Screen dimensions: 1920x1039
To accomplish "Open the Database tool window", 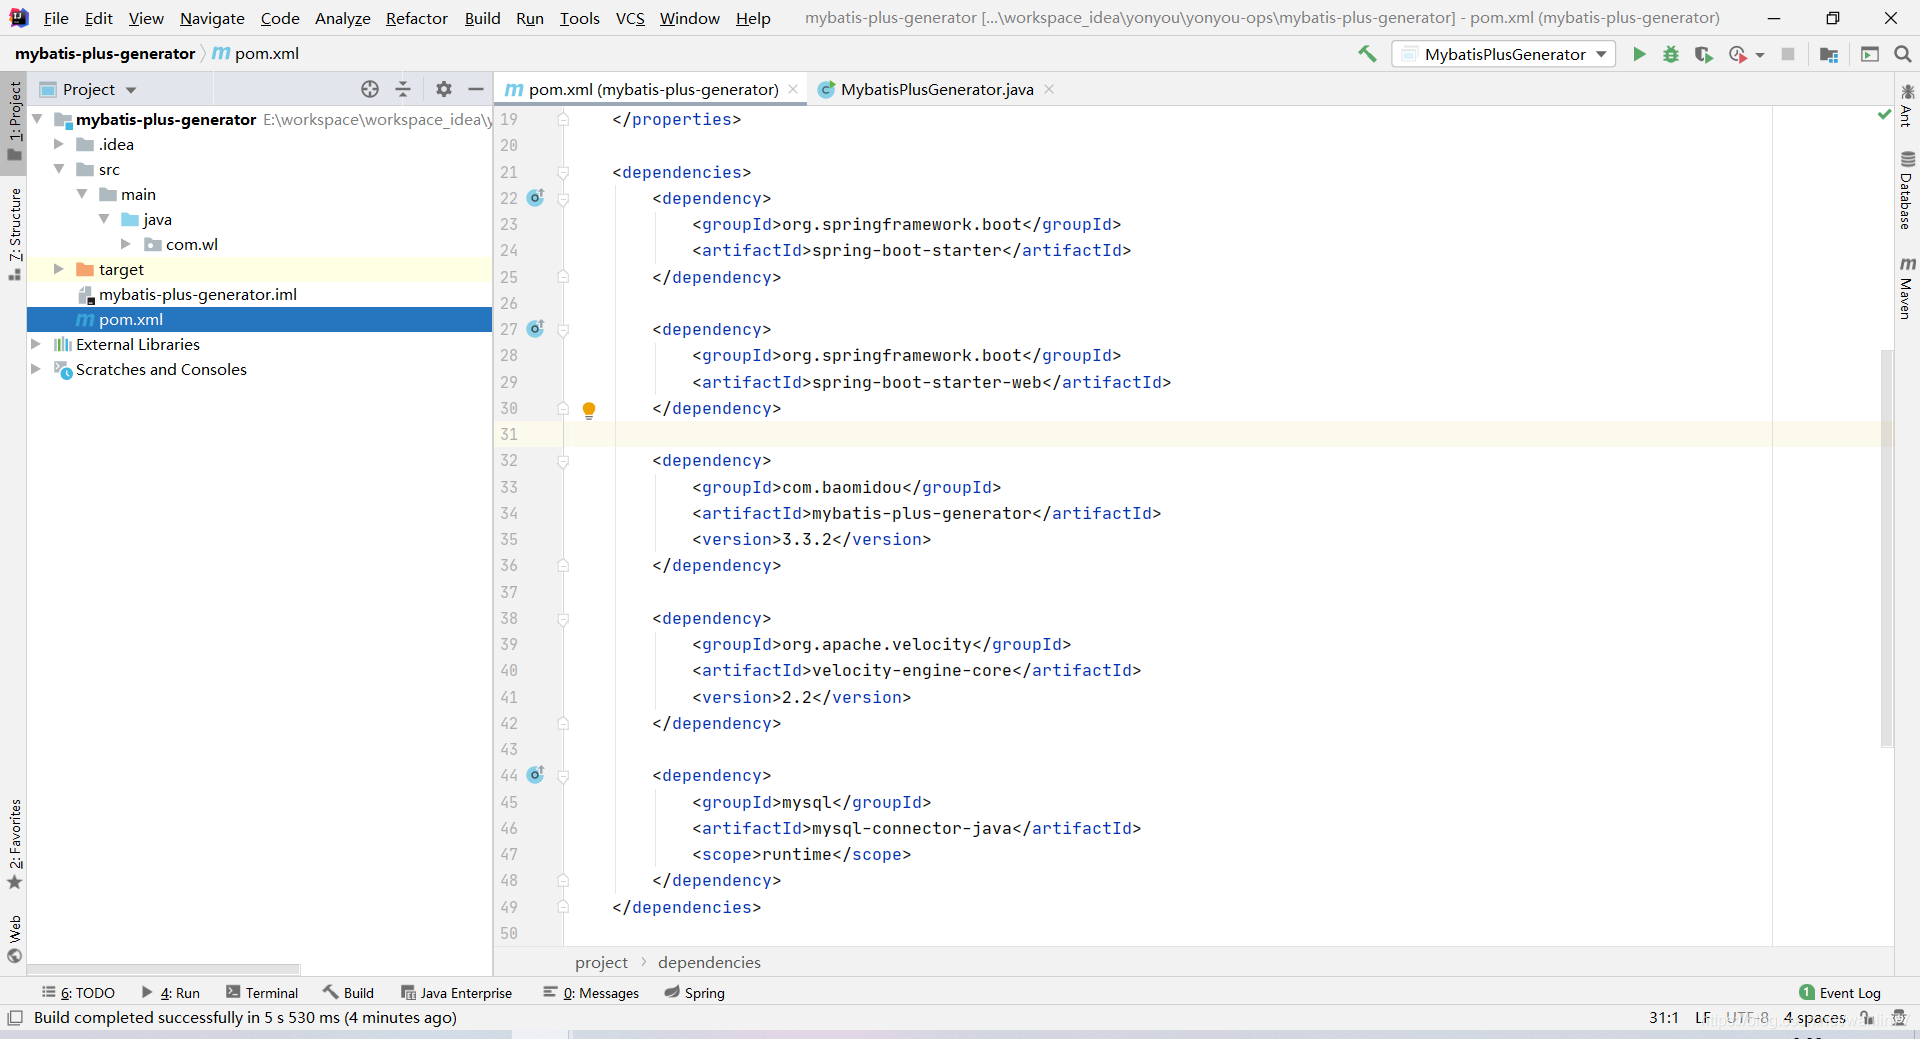I will [x=1907, y=190].
